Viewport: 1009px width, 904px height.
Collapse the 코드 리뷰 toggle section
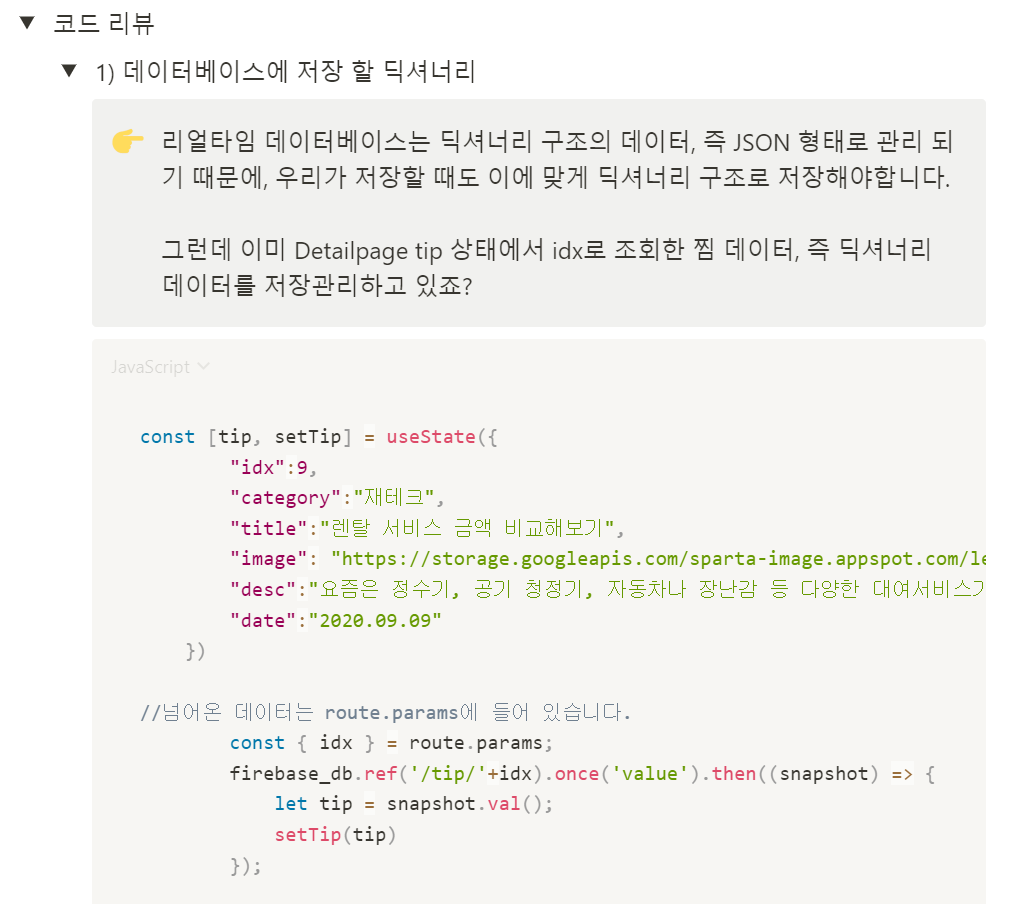tap(27, 23)
